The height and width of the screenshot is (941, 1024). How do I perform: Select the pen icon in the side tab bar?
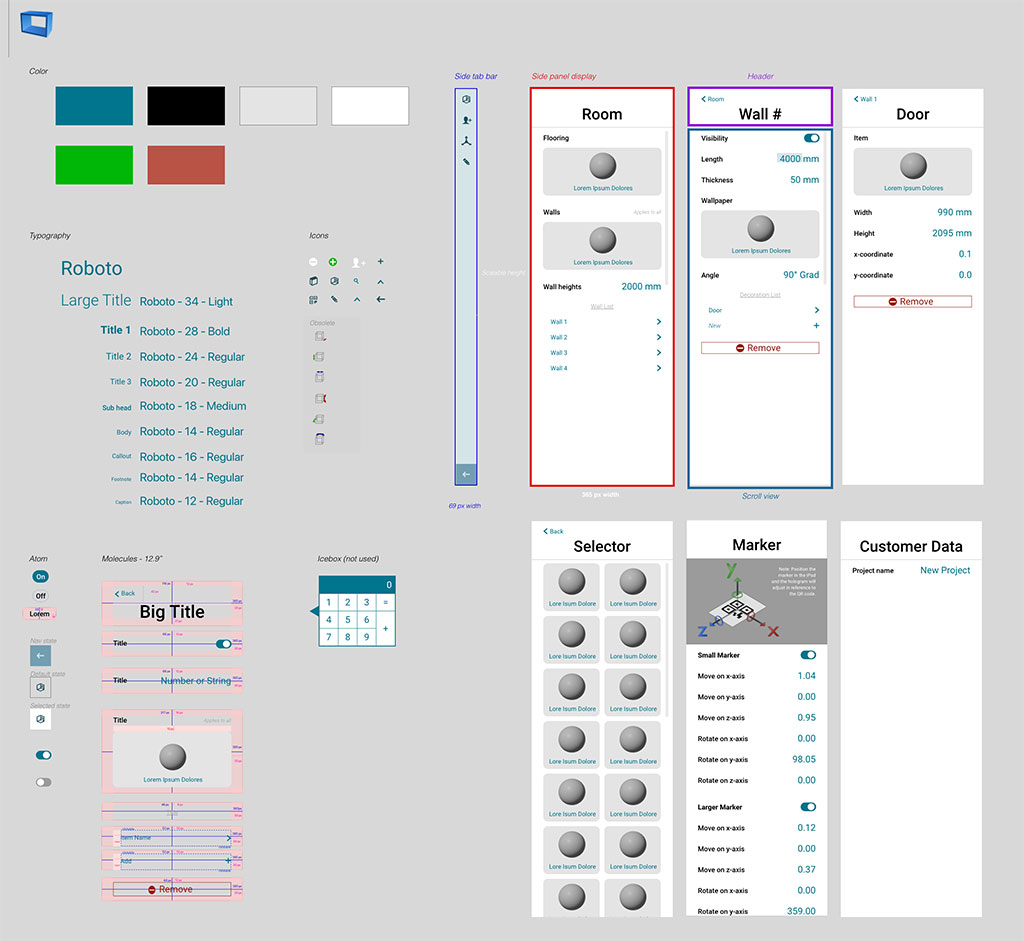click(x=466, y=161)
